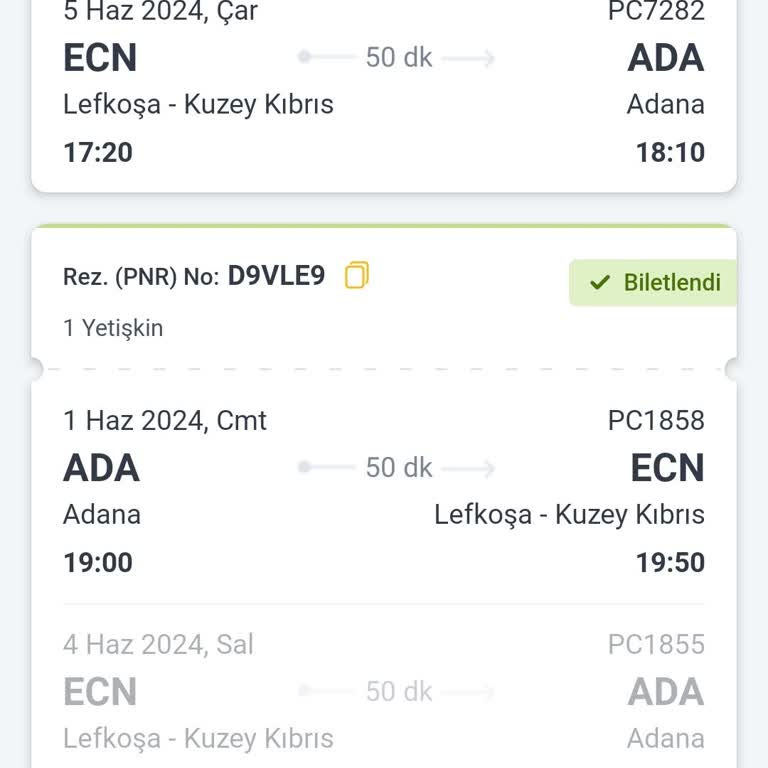Tap the 50 dk arrow for PC7282

398,57
